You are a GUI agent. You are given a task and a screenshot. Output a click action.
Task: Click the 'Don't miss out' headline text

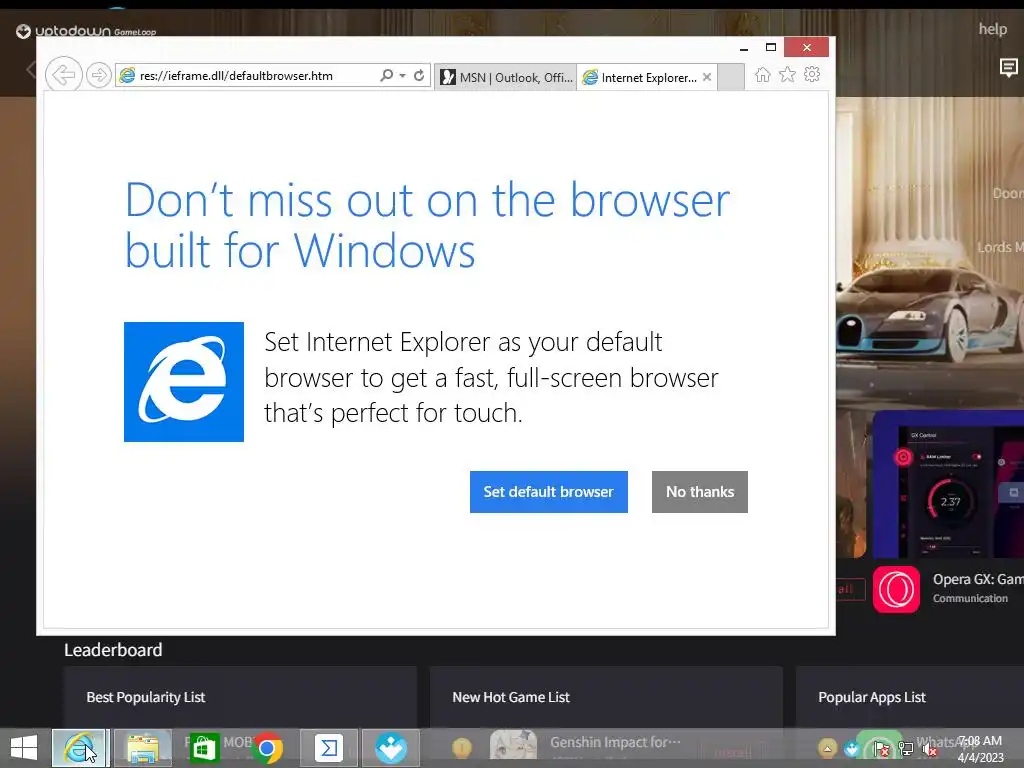[x=427, y=225]
